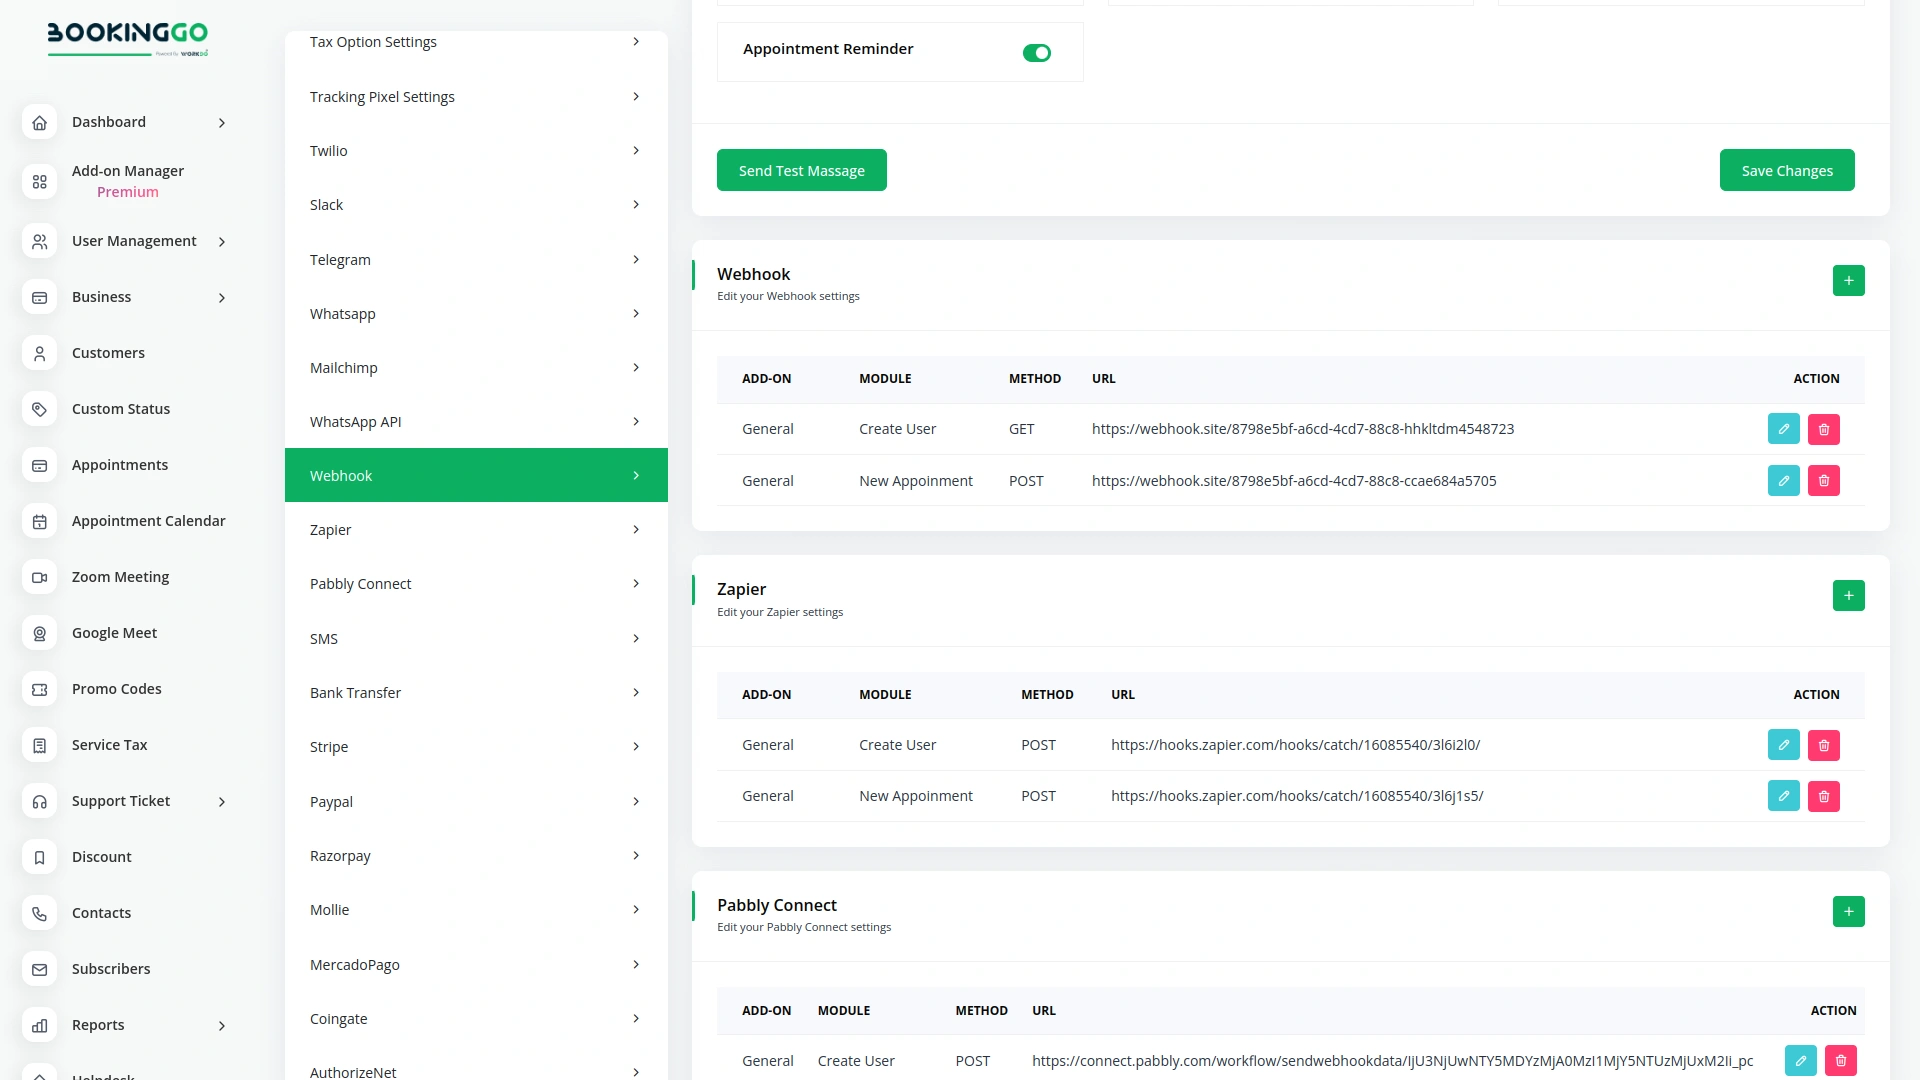Open Google Meet settings in sidebar
The width and height of the screenshot is (1920, 1080).
[x=114, y=633]
